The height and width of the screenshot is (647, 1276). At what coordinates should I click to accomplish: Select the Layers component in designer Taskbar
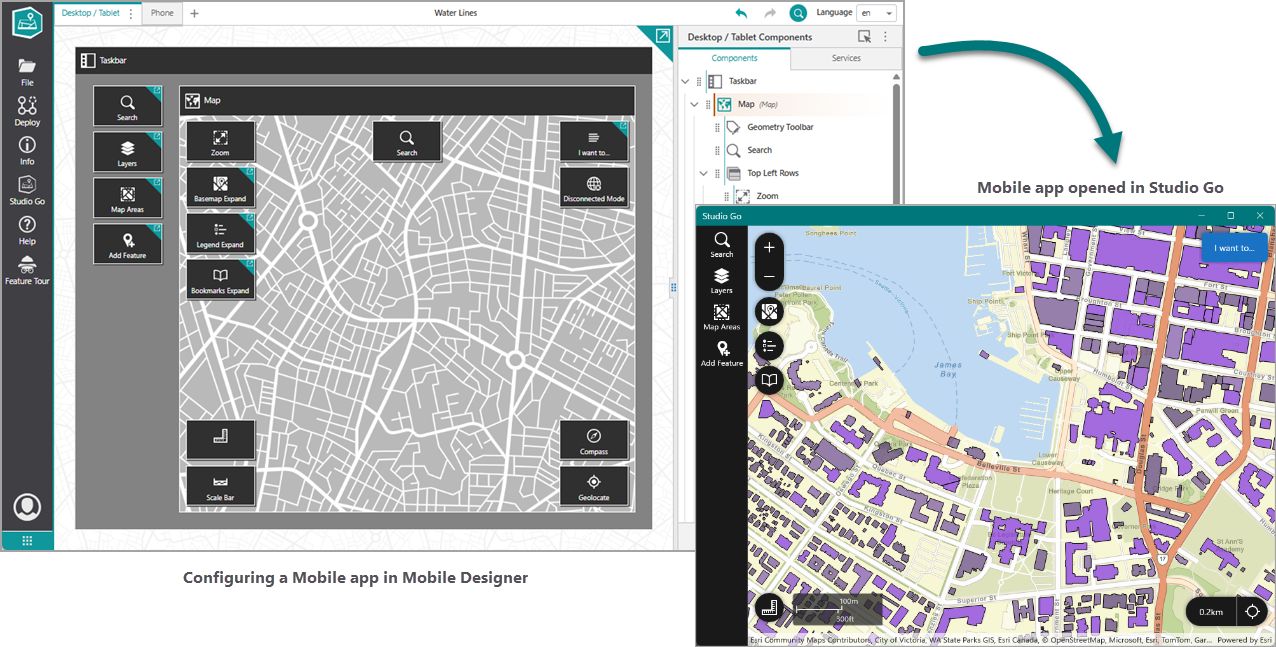(x=127, y=152)
